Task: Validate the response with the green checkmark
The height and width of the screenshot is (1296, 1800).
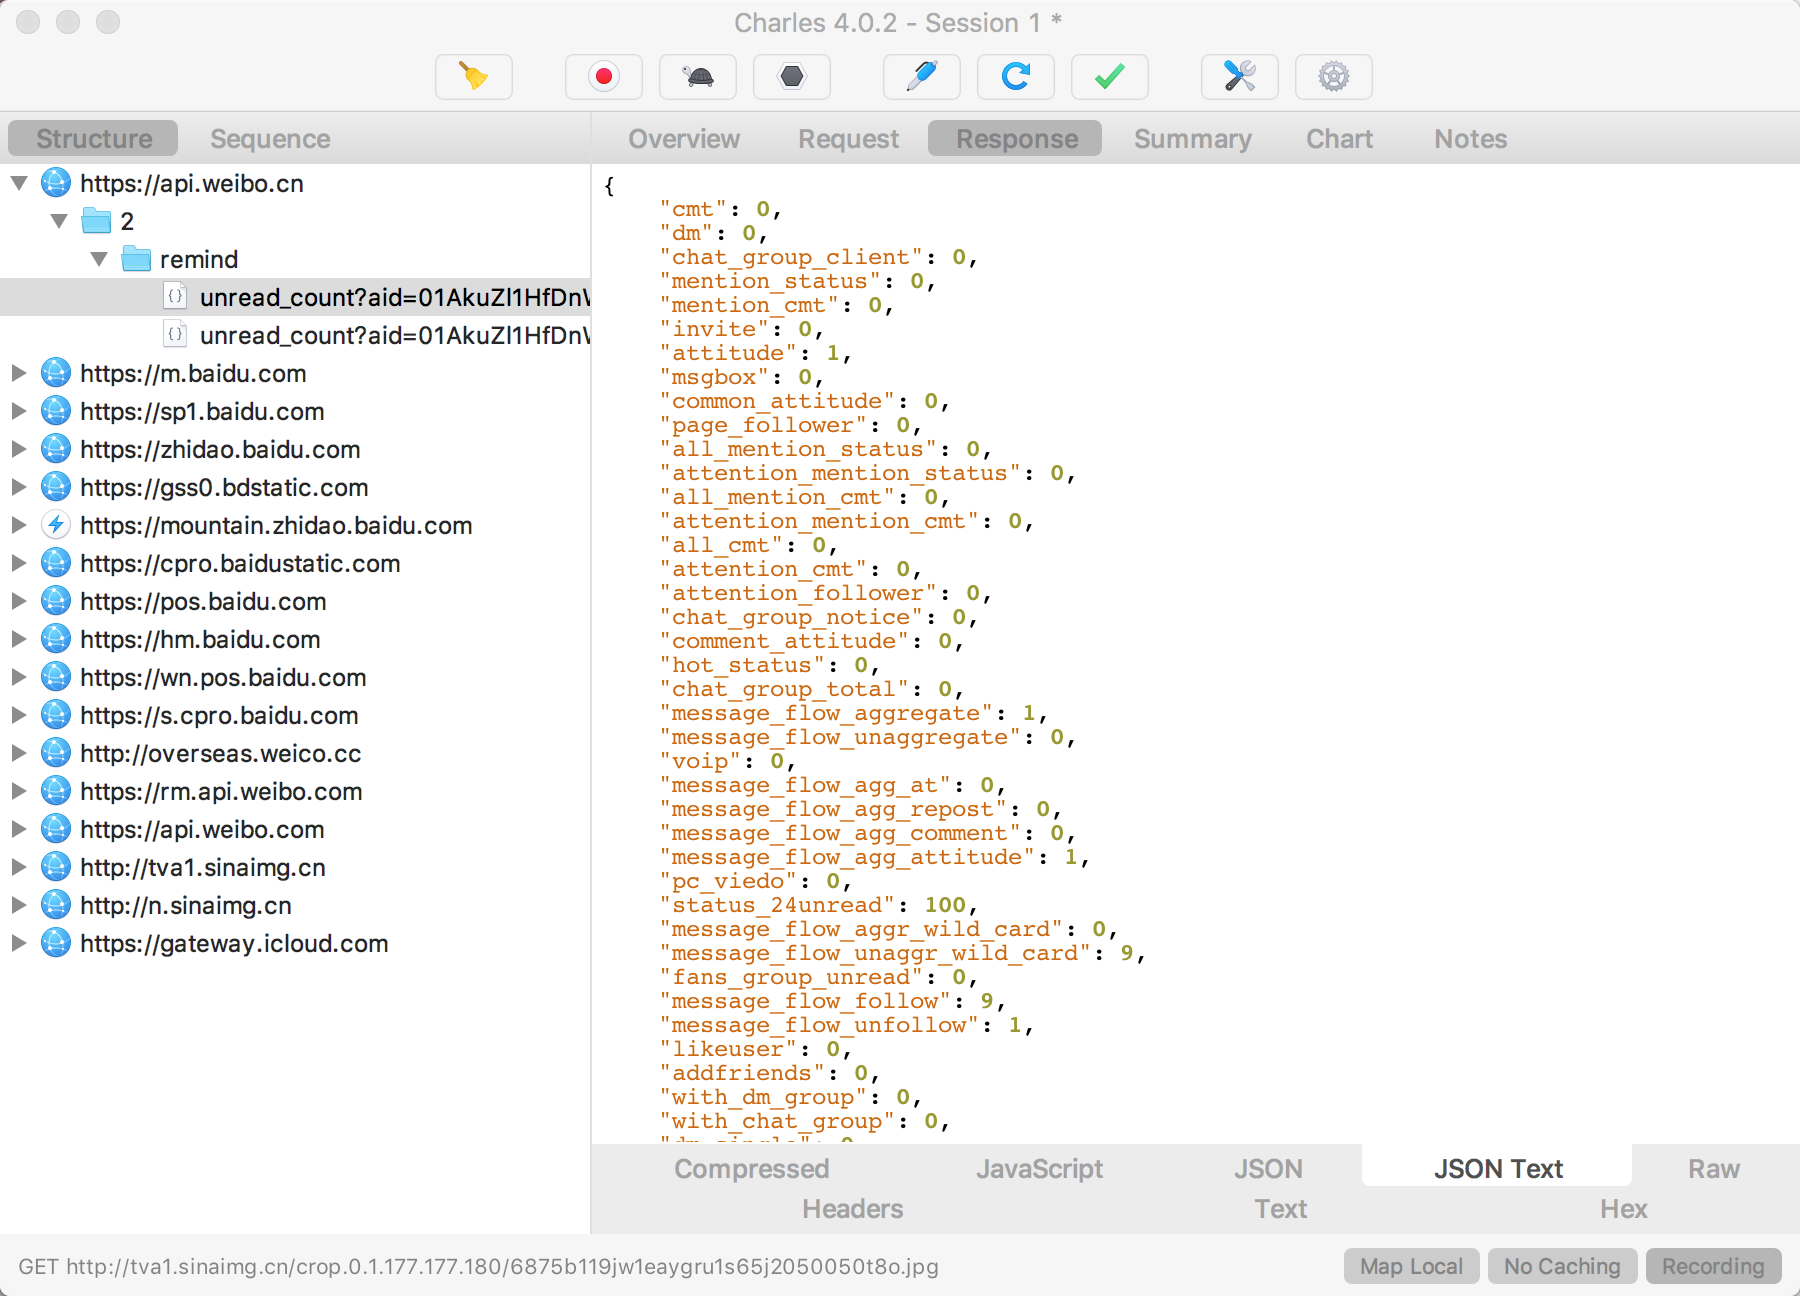Action: pyautogui.click(x=1110, y=77)
